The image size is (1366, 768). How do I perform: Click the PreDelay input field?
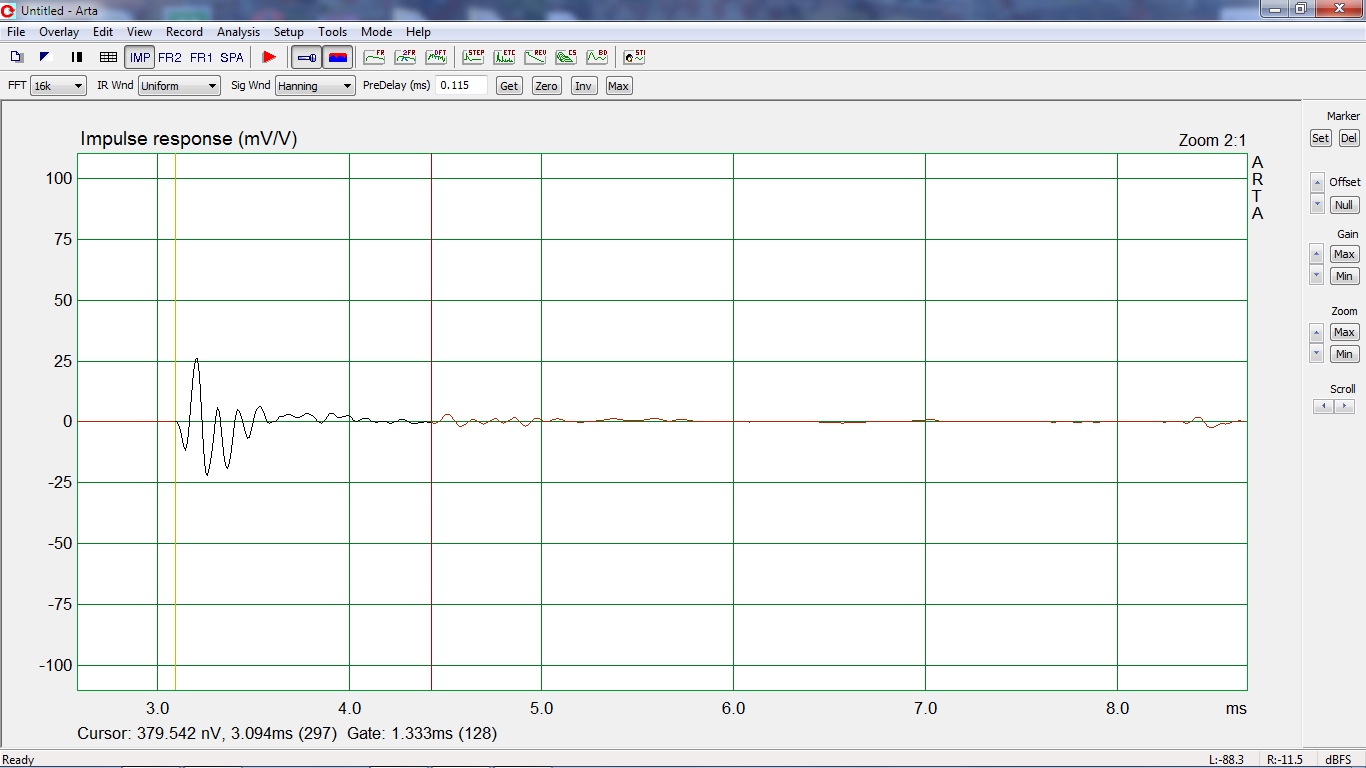point(461,86)
